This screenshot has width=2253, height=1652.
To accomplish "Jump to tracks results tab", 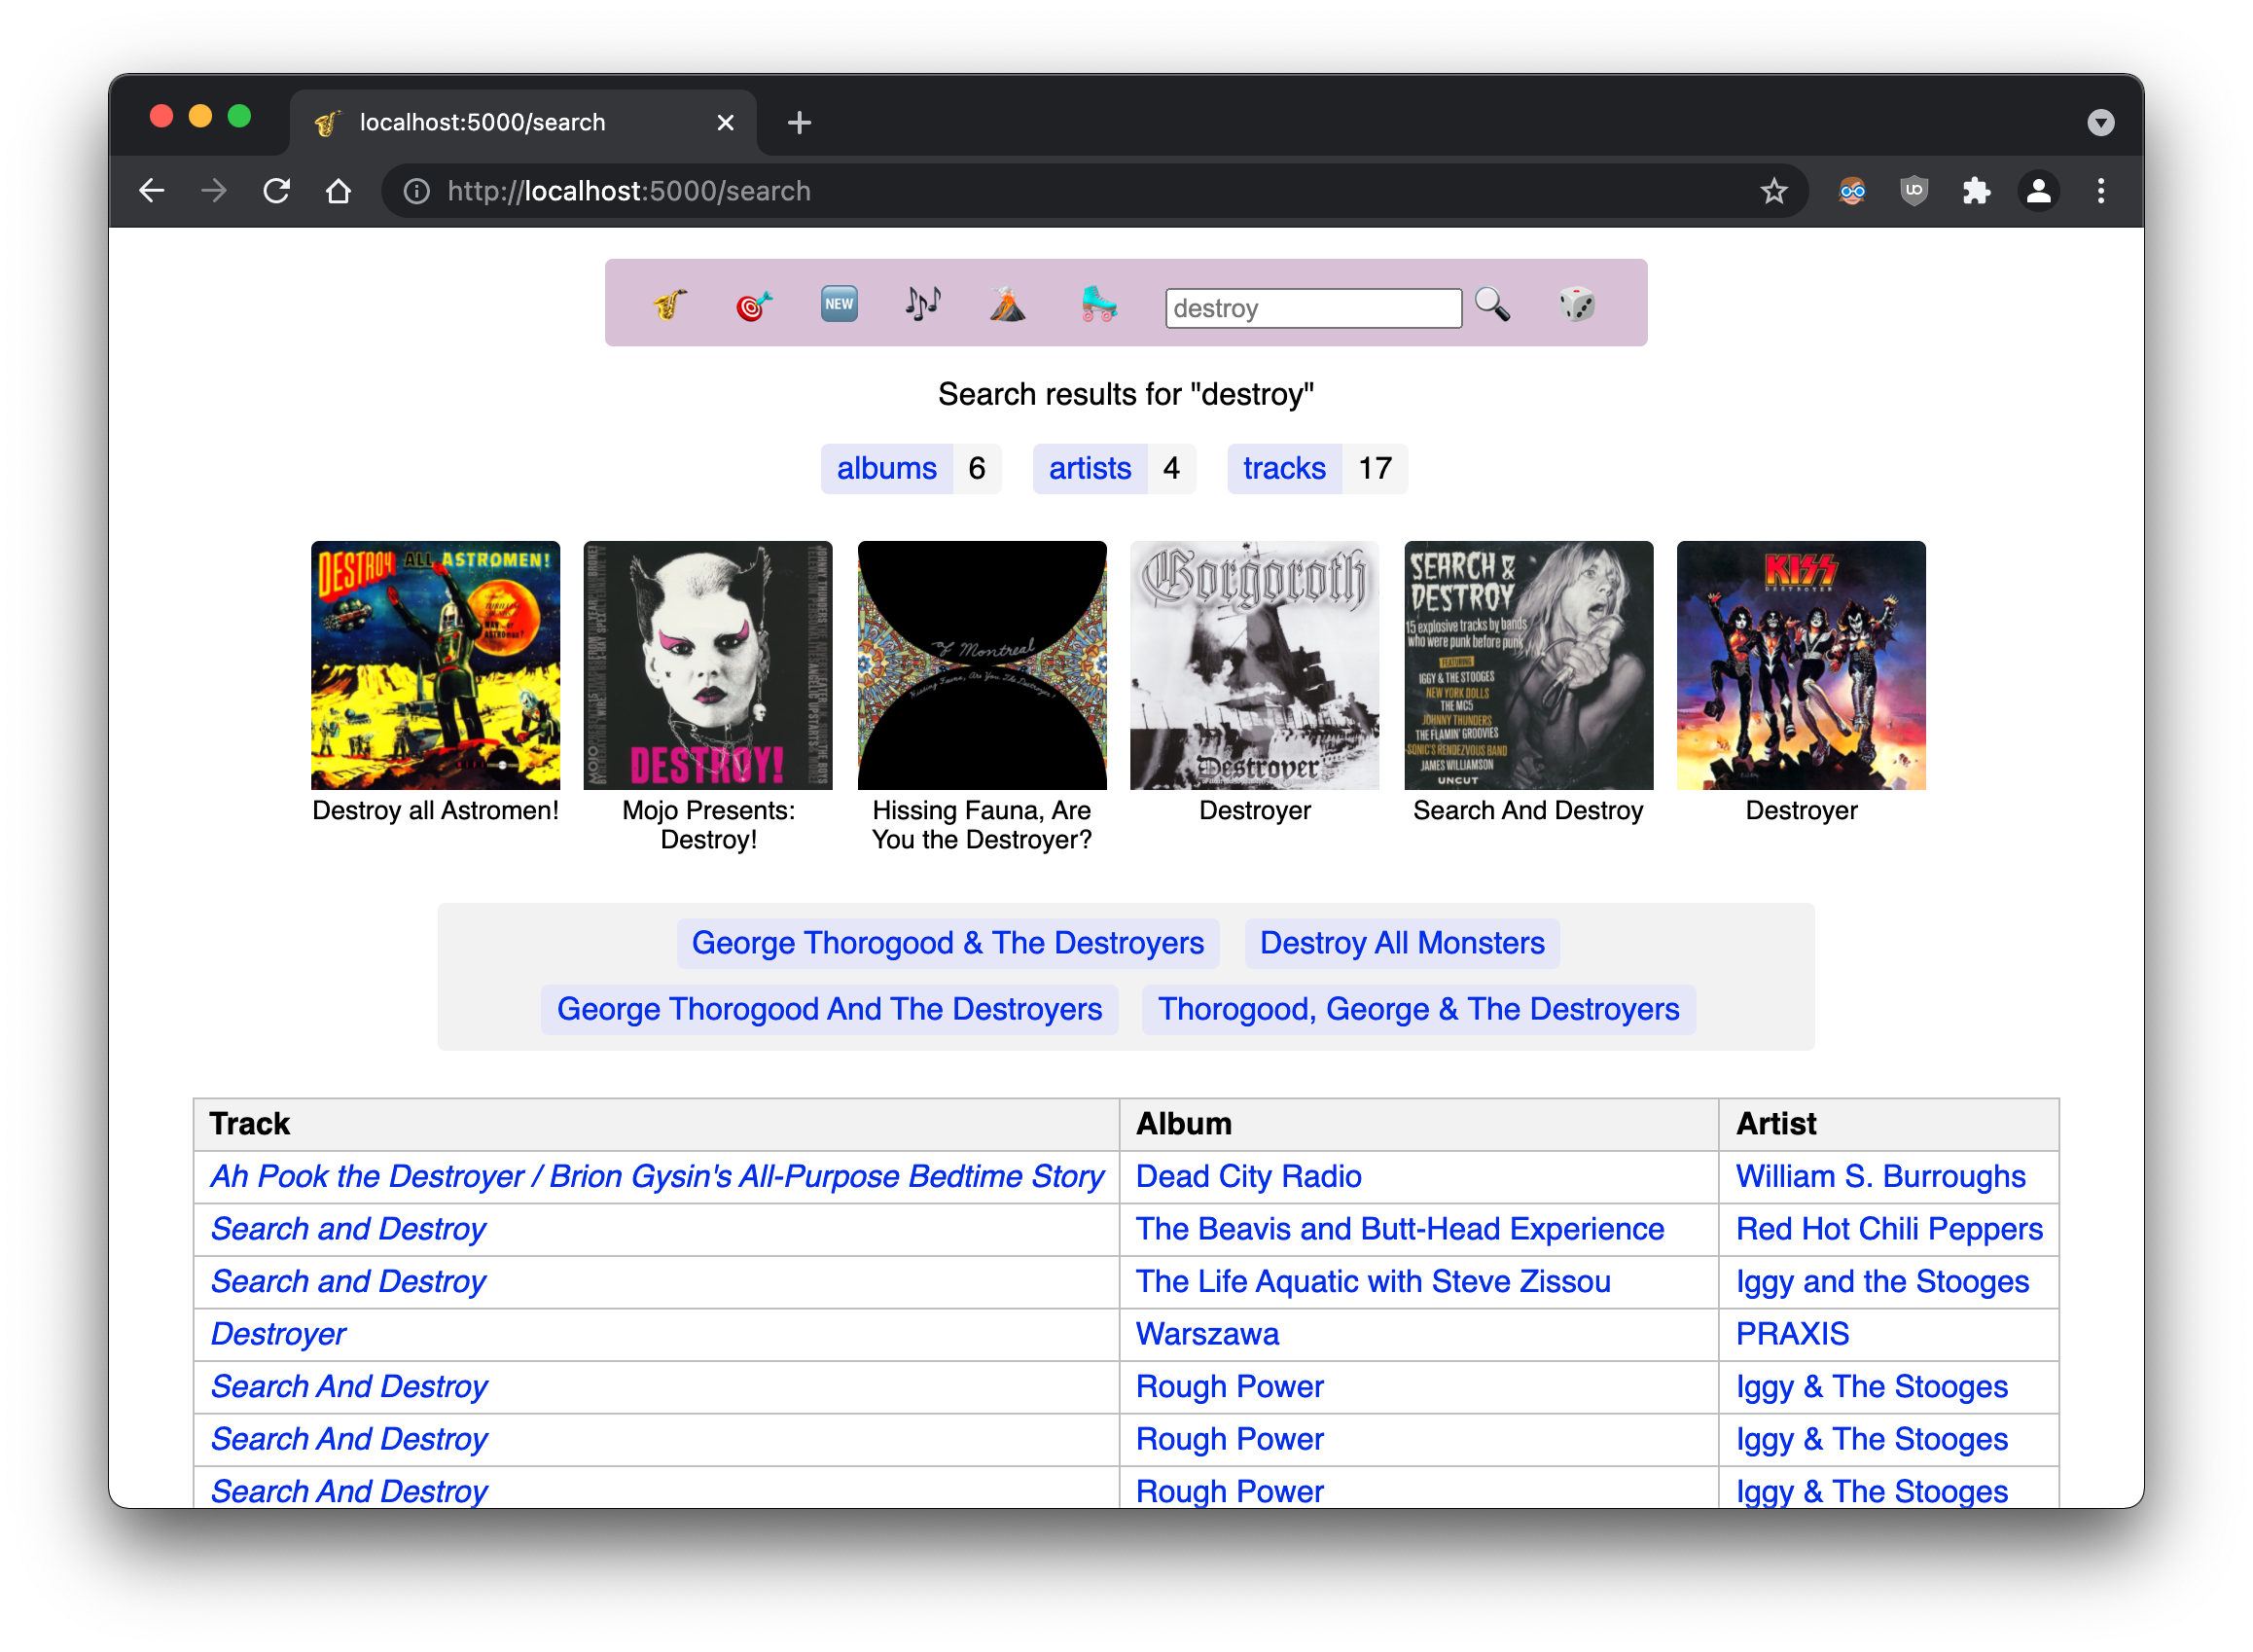I will 1284,469.
